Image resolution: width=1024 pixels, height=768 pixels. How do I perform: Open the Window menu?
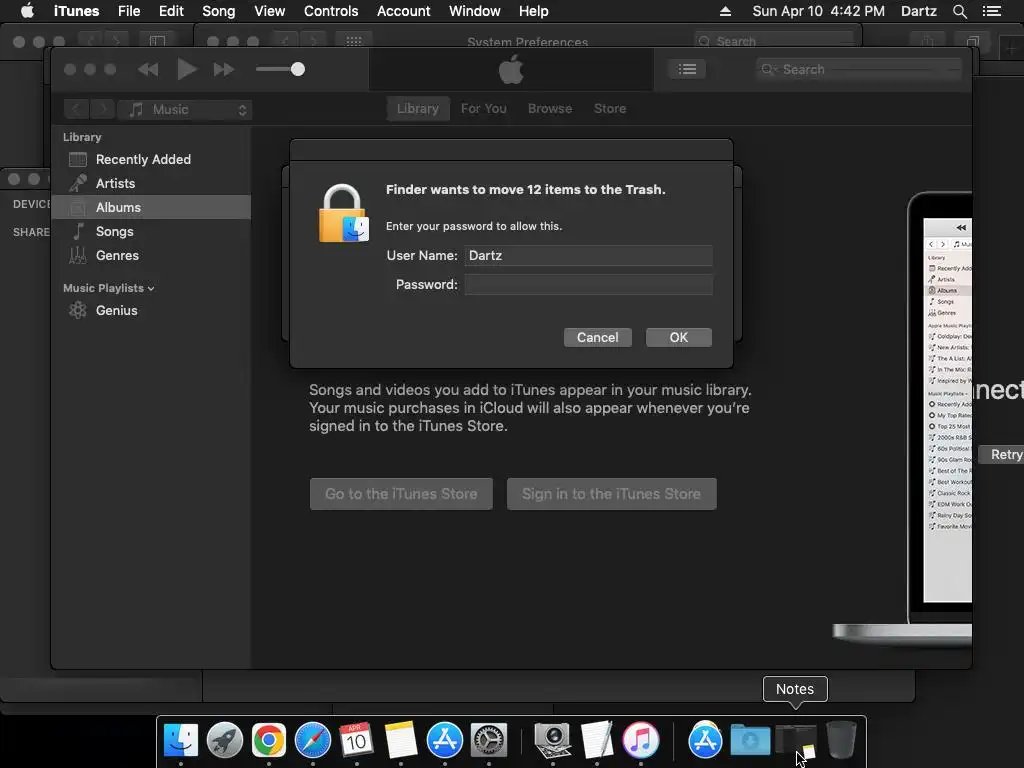(x=475, y=11)
